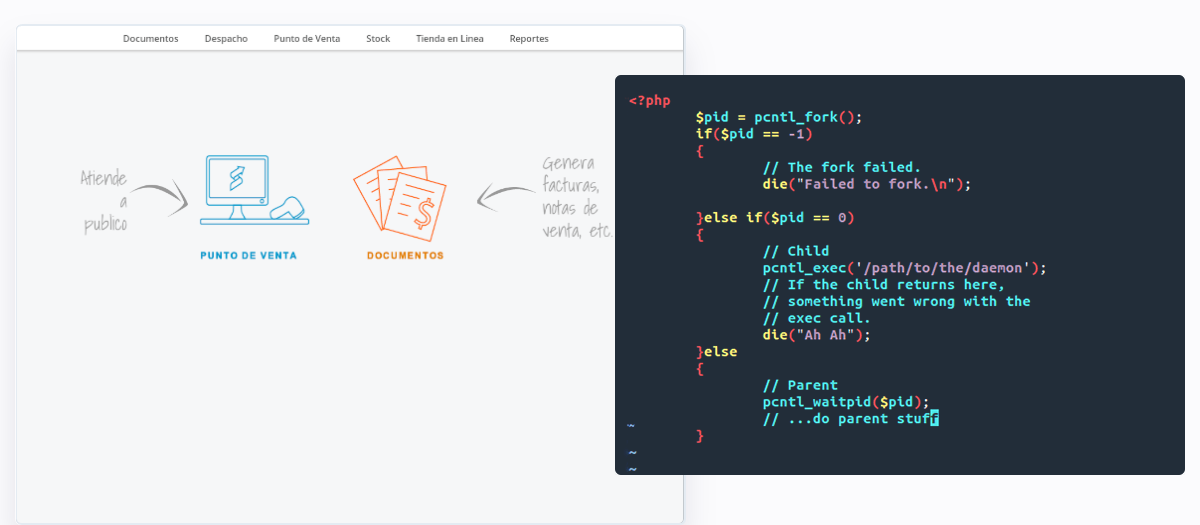The image size is (1200, 525).
Task: Click the Point of Sale computer monitor icon
Action: [x=236, y=184]
